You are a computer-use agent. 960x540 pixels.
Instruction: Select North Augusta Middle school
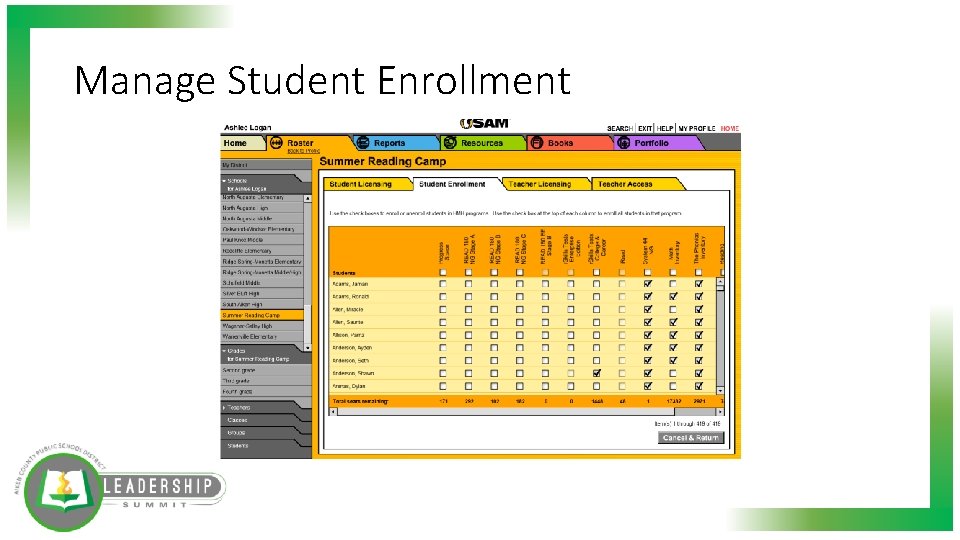pos(262,219)
